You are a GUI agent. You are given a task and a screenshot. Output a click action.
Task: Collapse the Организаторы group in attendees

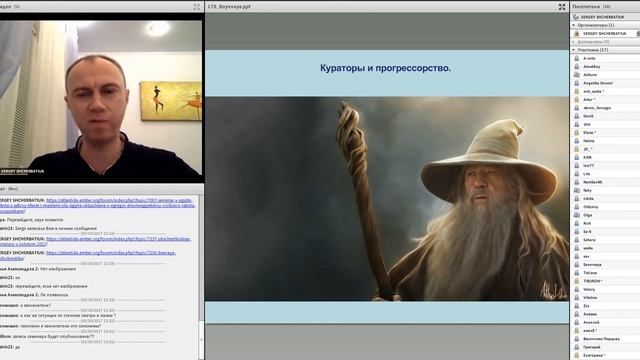pyautogui.click(x=573, y=25)
